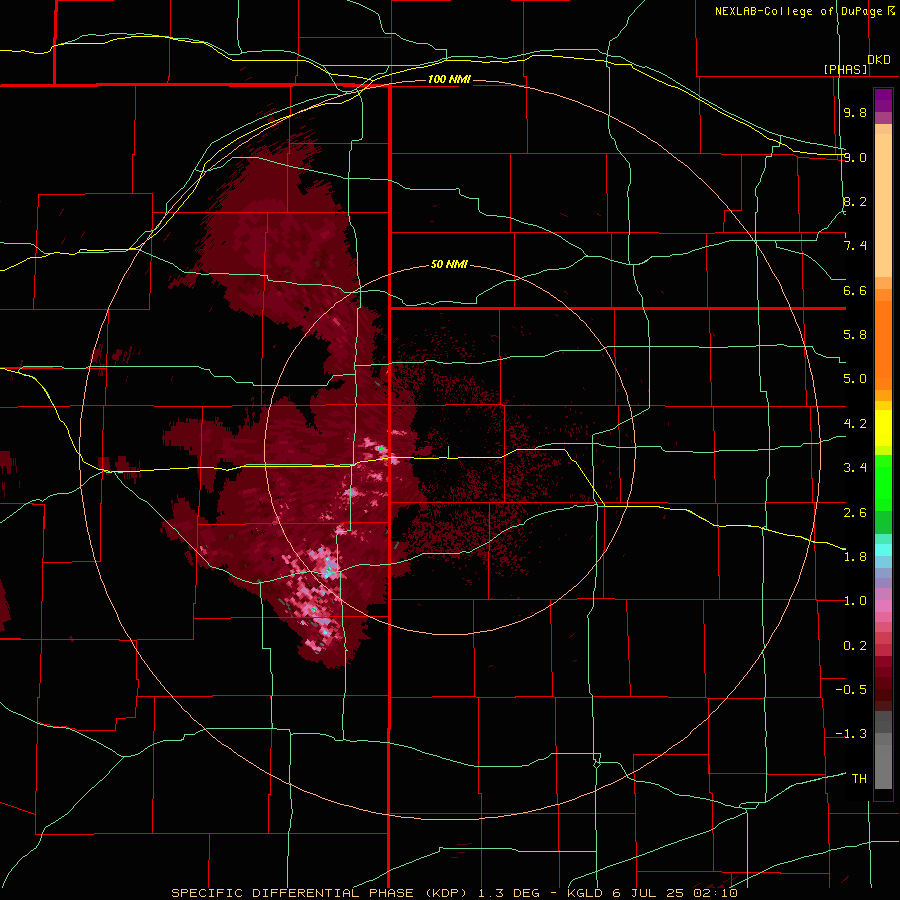Viewport: 900px width, 900px height.
Task: Click the -1.3 value on the scale
Action: point(851,734)
